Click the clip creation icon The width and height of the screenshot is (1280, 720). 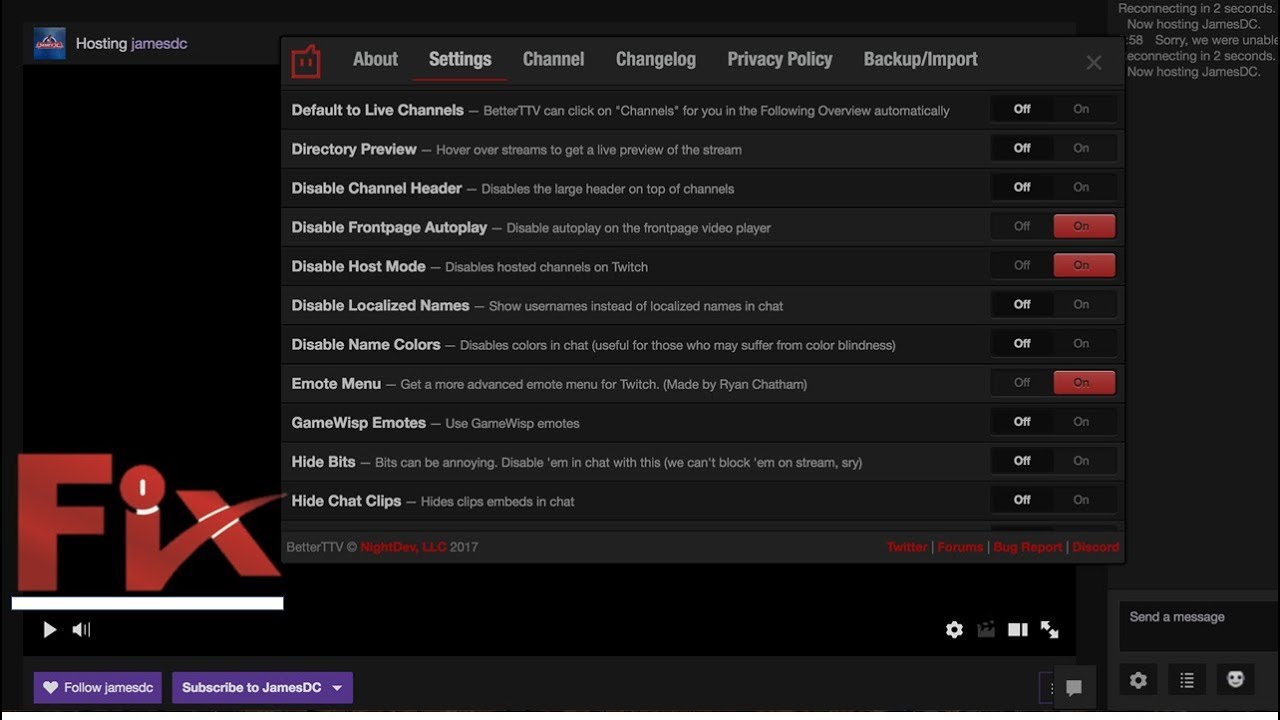coord(986,629)
